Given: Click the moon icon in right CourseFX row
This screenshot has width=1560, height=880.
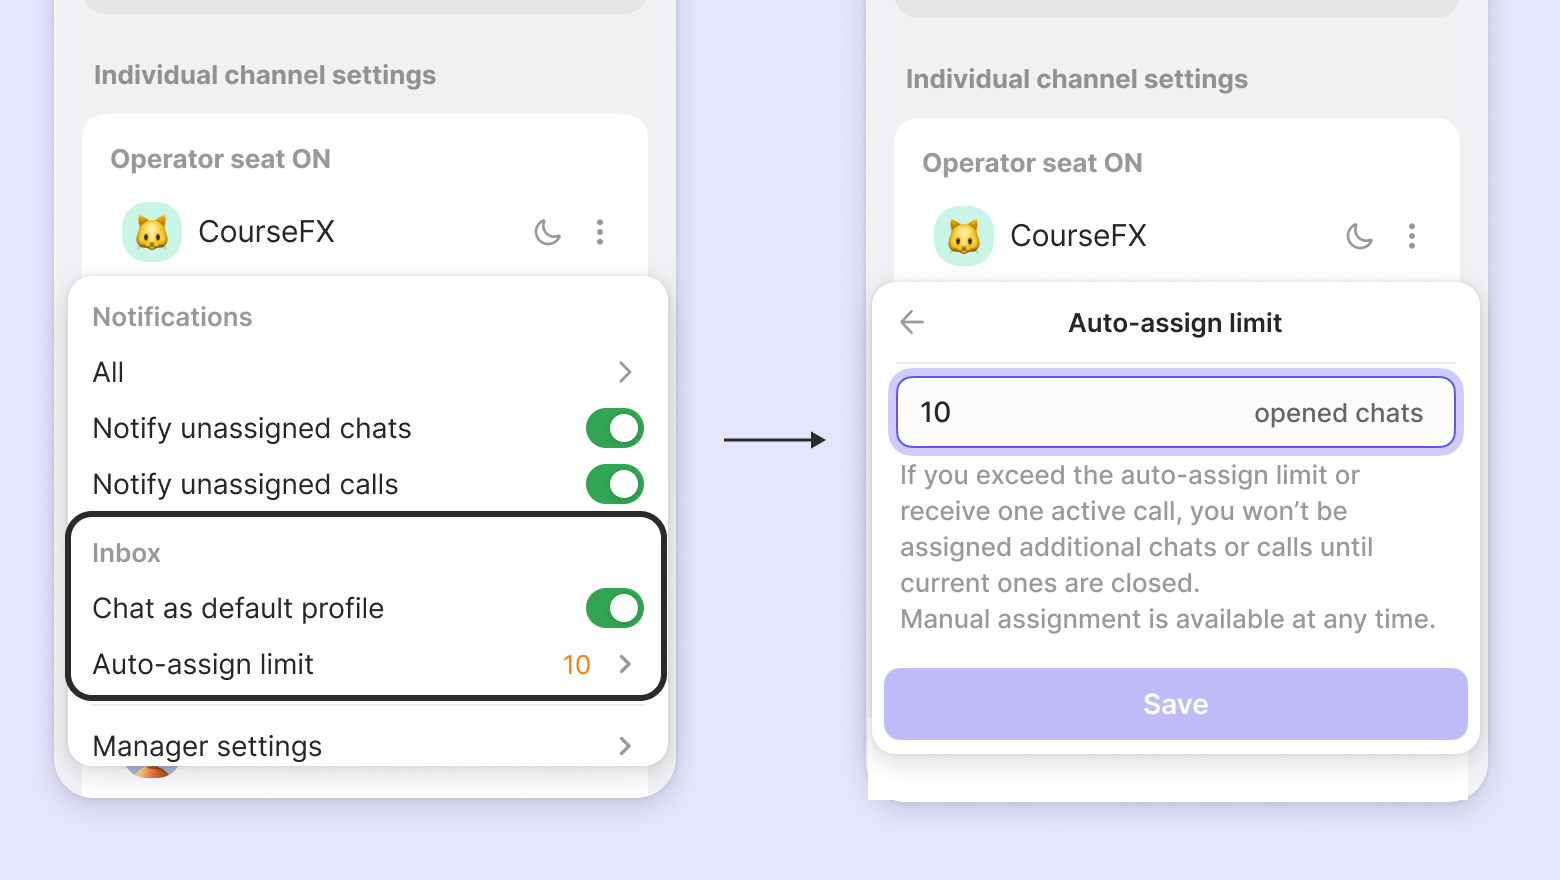Looking at the screenshot, I should point(1359,236).
